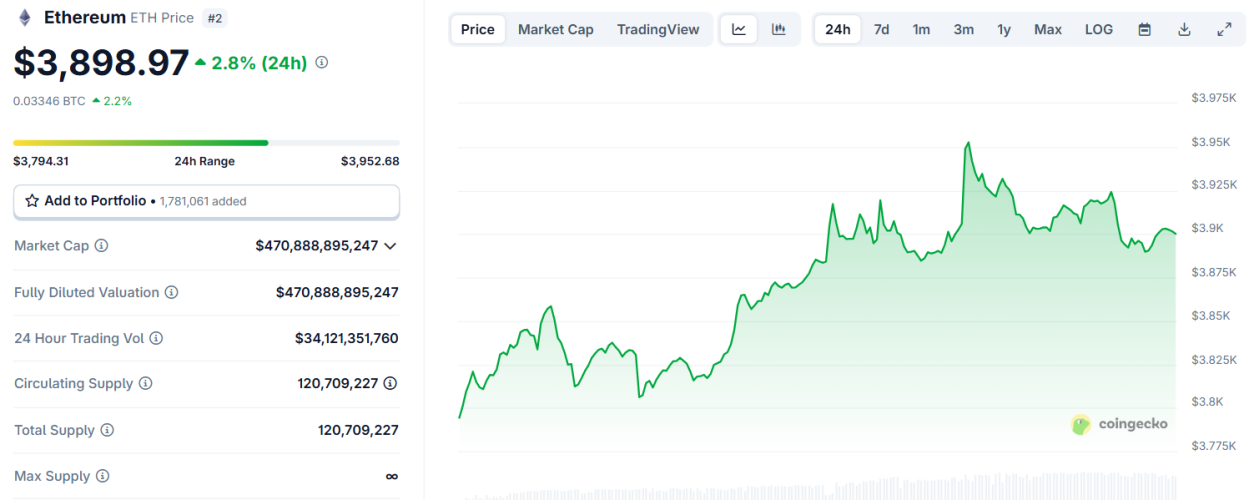This screenshot has width=1249, height=500.
Task: Switch to Market Cap tab
Action: tap(555, 30)
